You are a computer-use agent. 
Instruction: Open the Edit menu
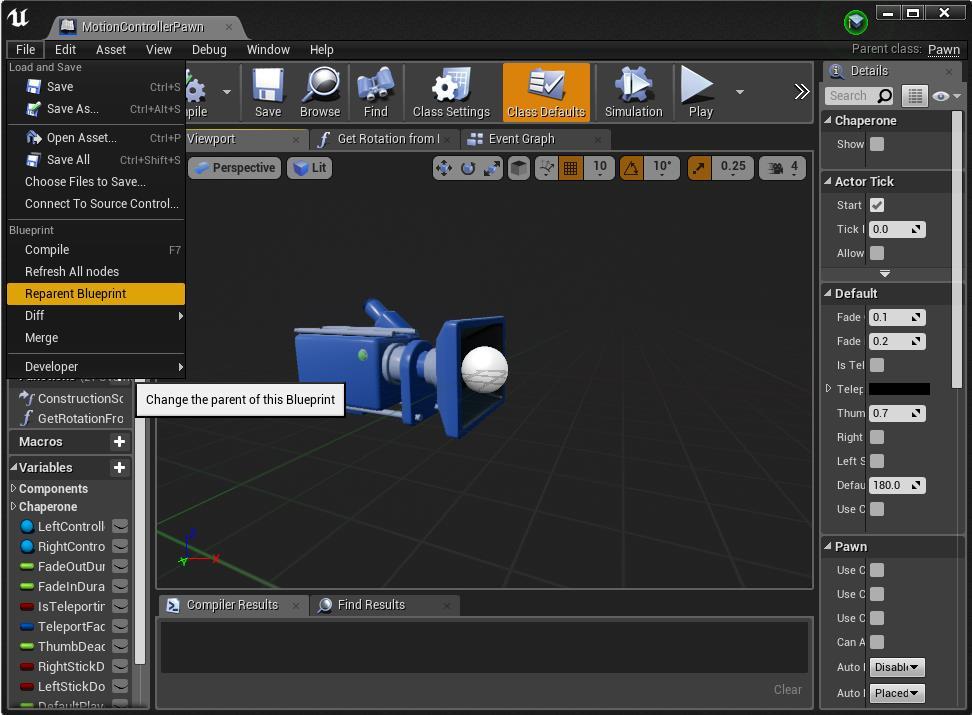[65, 50]
